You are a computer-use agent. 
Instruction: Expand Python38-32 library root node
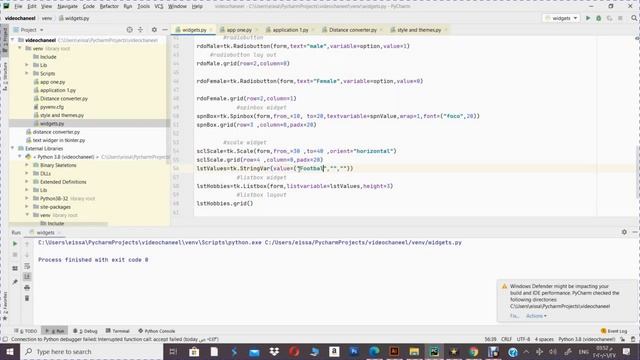click(27, 198)
